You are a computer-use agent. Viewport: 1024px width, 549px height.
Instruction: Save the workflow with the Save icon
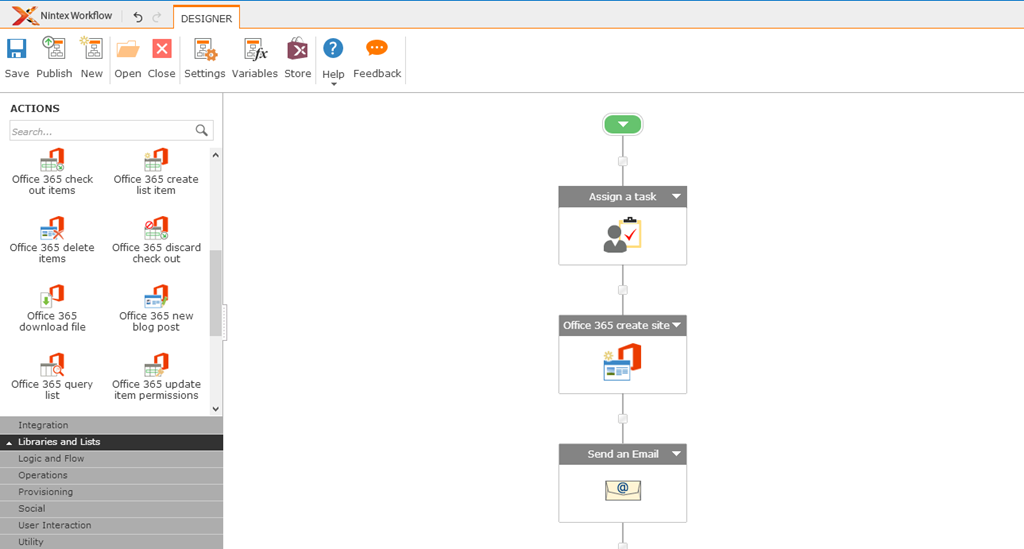16,49
